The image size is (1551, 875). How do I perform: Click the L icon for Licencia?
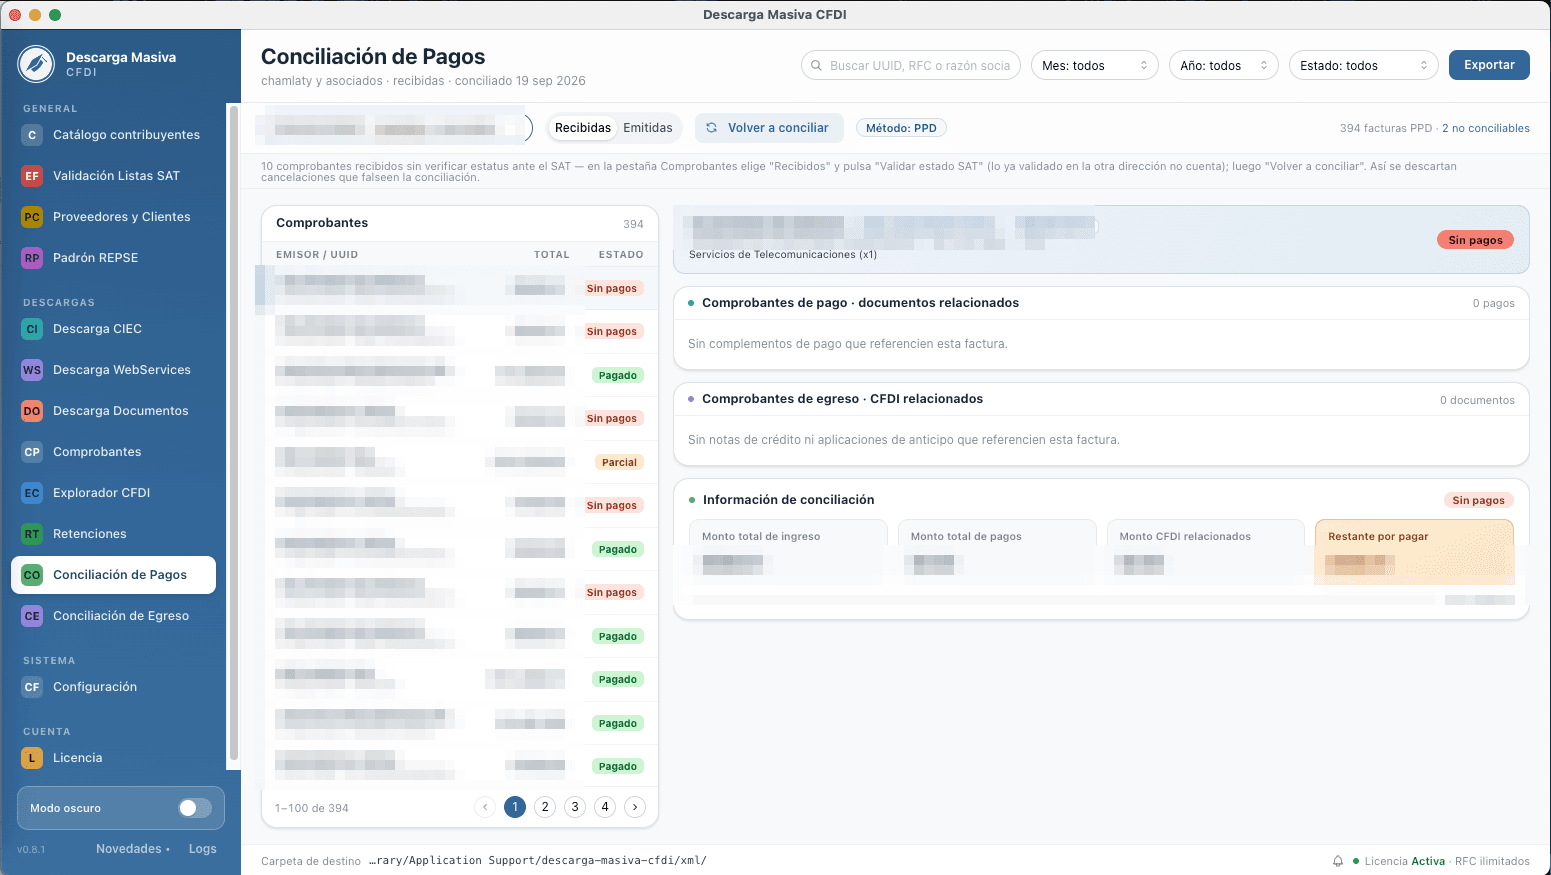click(32, 758)
